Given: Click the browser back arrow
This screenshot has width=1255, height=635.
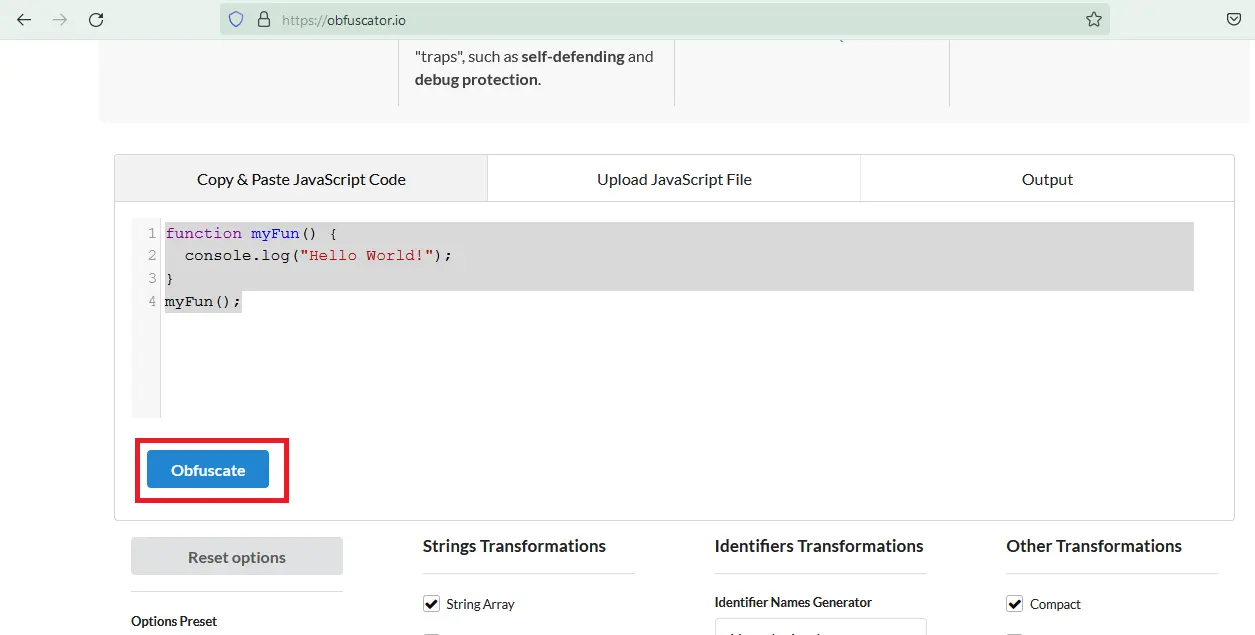Looking at the screenshot, I should tap(24, 19).
